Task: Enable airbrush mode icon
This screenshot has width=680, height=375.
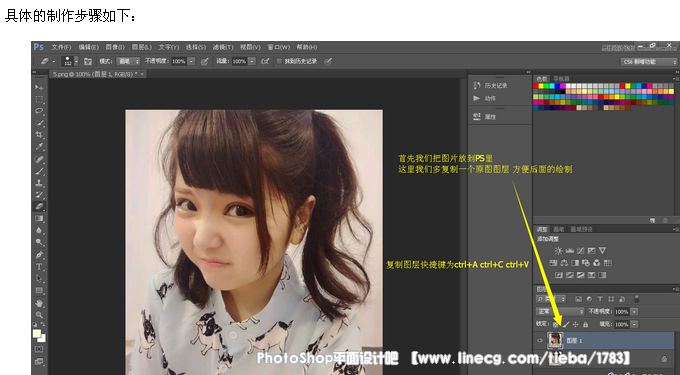Action: [265, 62]
